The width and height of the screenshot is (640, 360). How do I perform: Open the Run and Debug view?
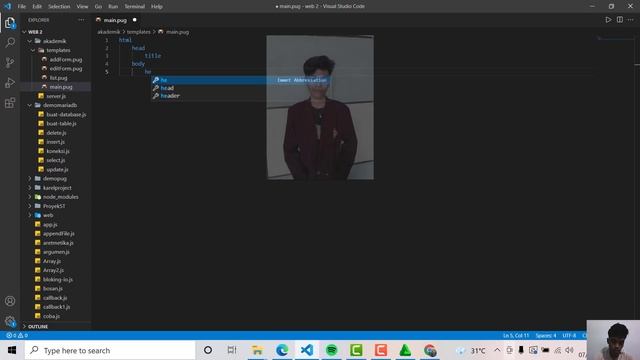pos(10,82)
